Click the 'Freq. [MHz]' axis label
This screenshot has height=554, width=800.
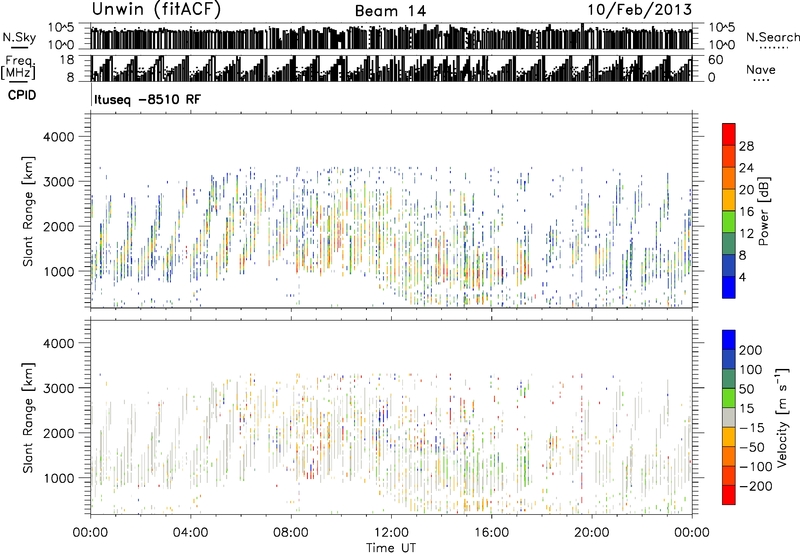click(x=18, y=69)
